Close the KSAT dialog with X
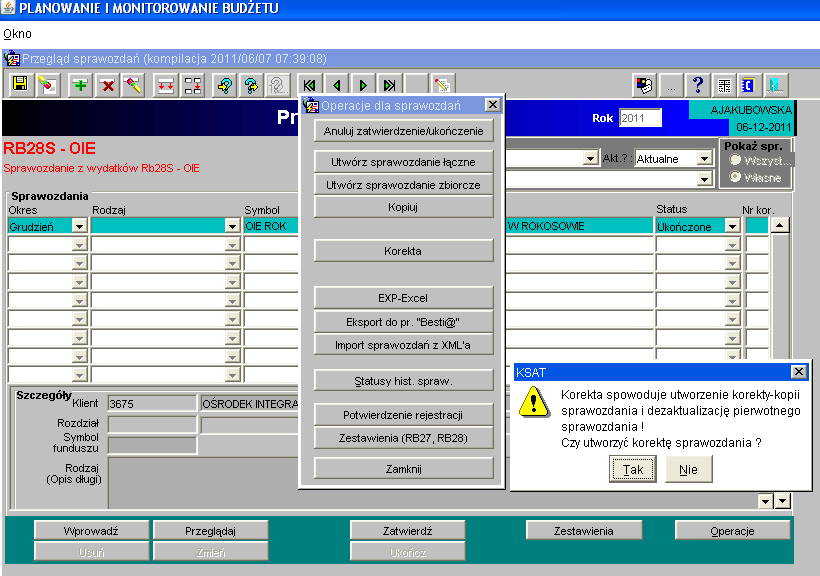The height and width of the screenshot is (576, 820). pyautogui.click(x=799, y=371)
